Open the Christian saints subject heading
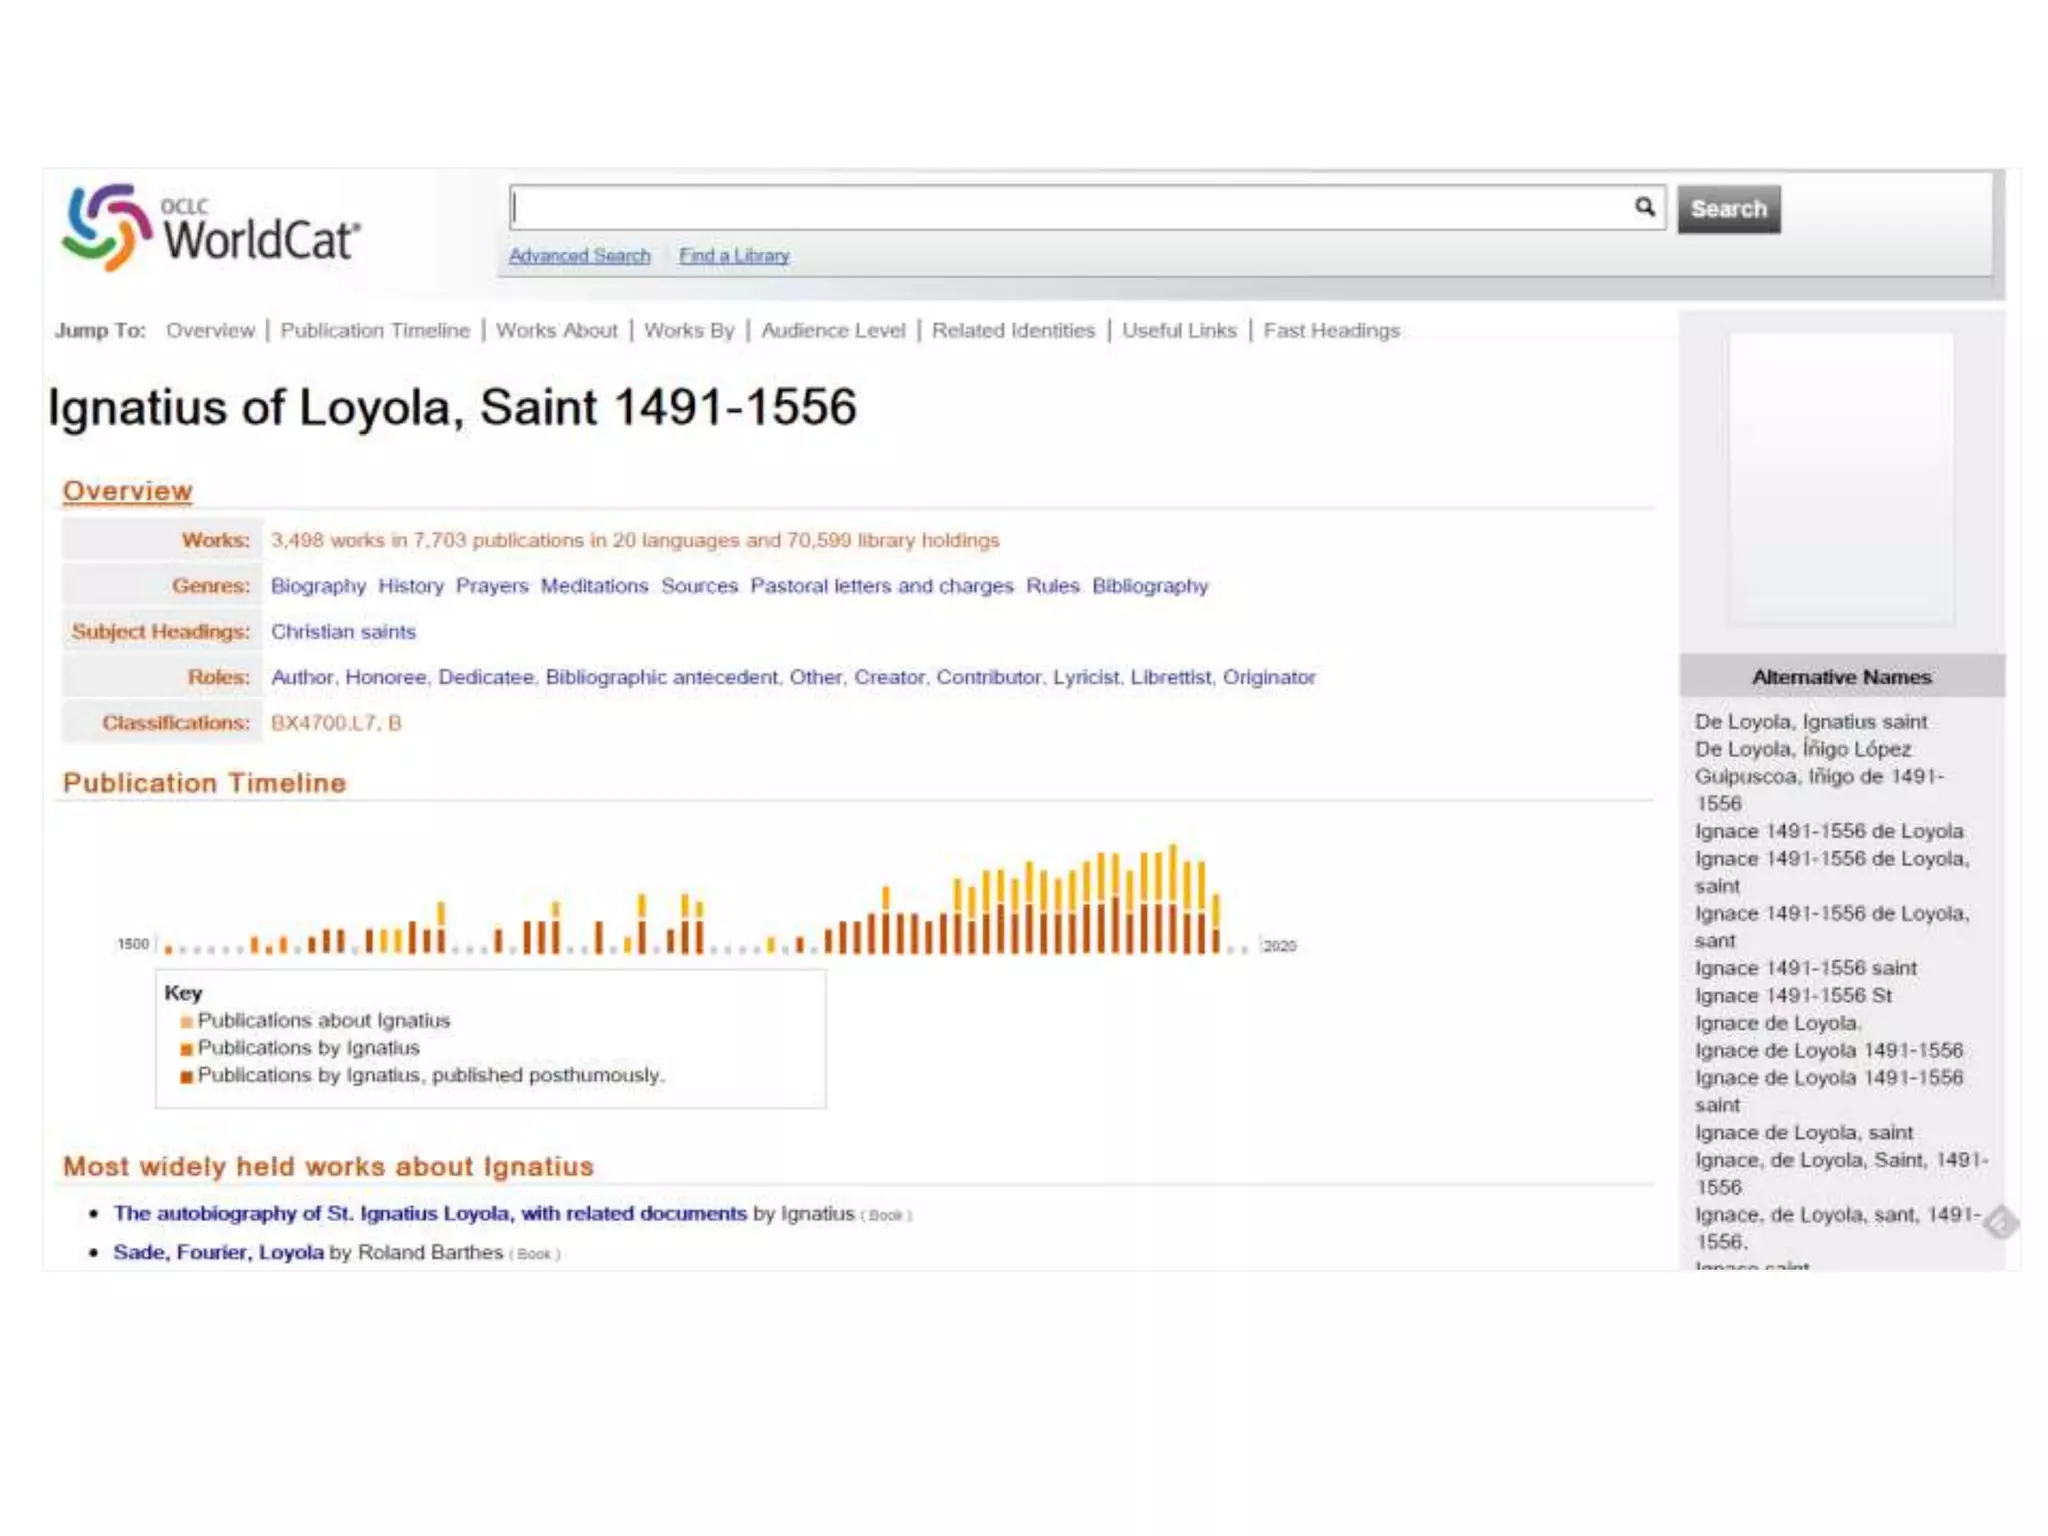The width and height of the screenshot is (2048, 1536). (x=343, y=632)
